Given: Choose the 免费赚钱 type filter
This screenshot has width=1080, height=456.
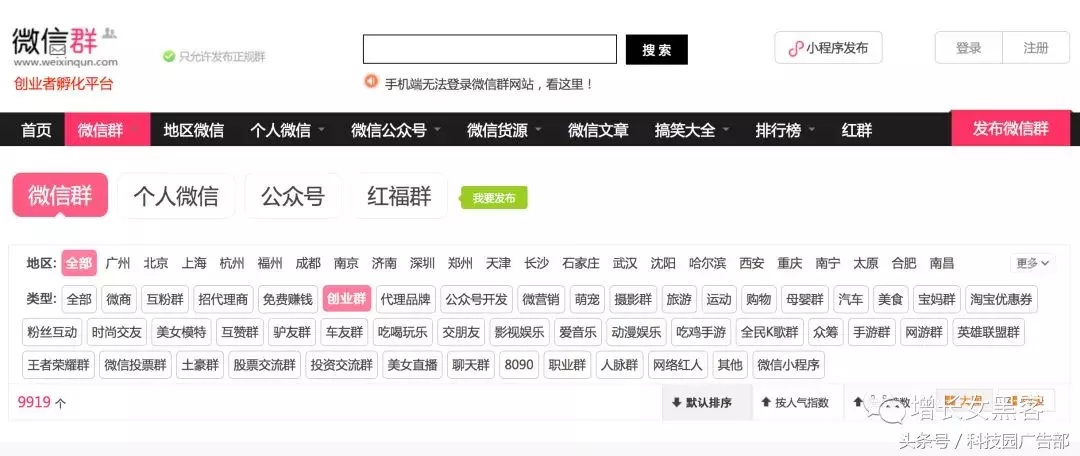Looking at the screenshot, I should tap(288, 300).
